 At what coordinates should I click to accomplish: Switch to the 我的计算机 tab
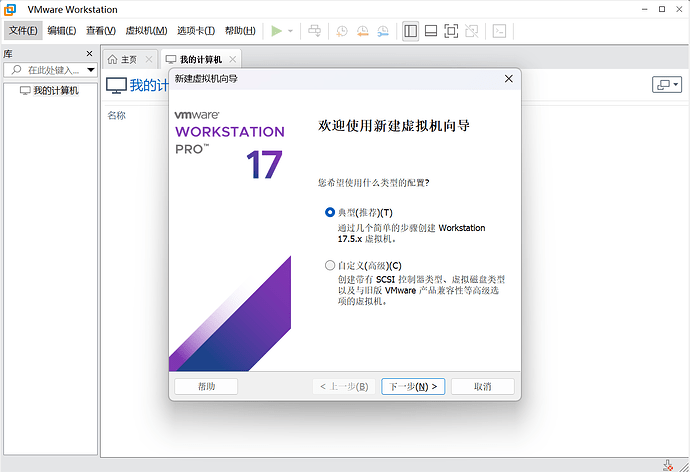coord(201,59)
